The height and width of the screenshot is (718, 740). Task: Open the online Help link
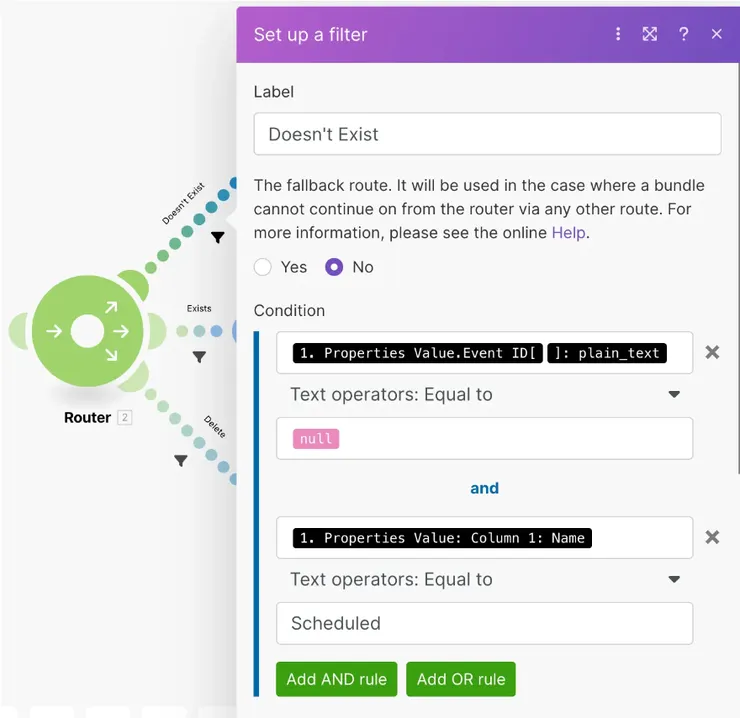tap(568, 233)
